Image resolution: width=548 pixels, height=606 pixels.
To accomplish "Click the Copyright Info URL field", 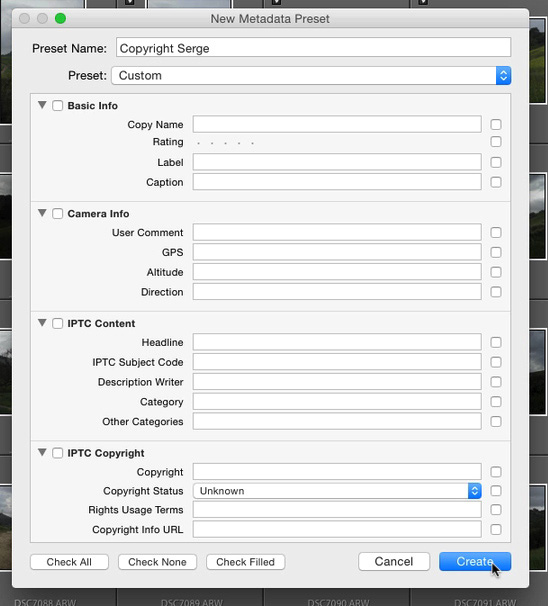I will (337, 529).
